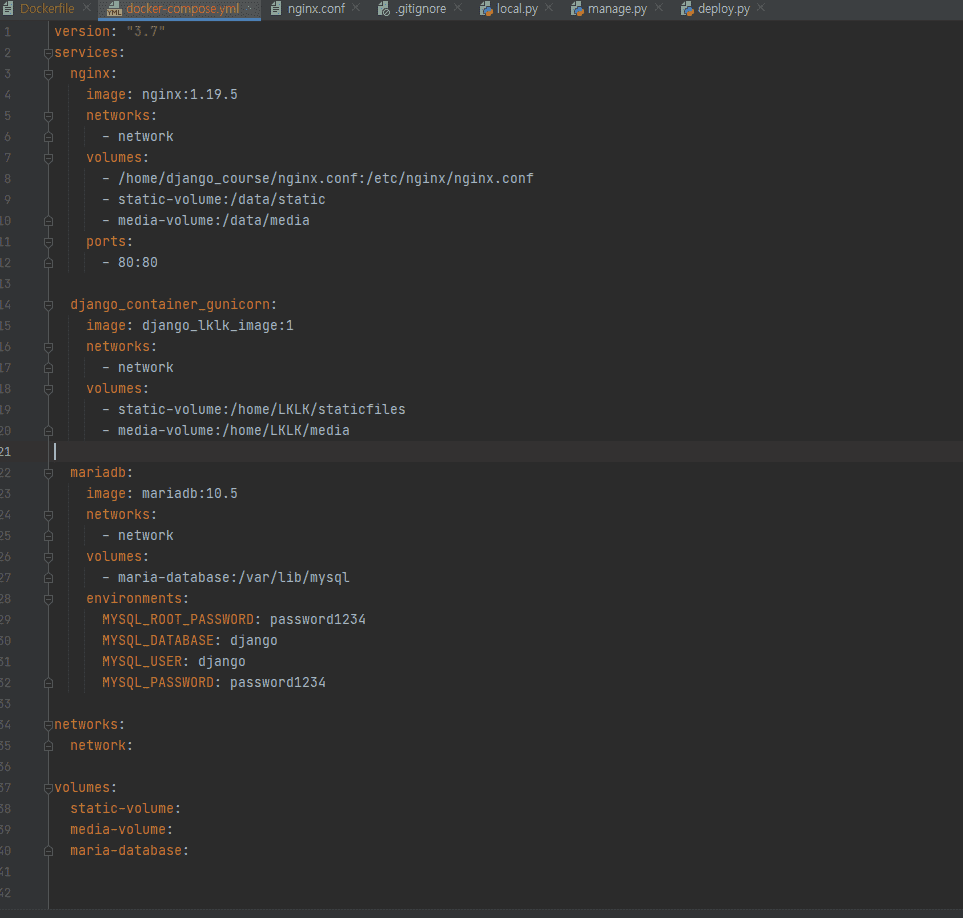
Task: Click the MYSQL_DATABASE key
Action: pos(158,640)
